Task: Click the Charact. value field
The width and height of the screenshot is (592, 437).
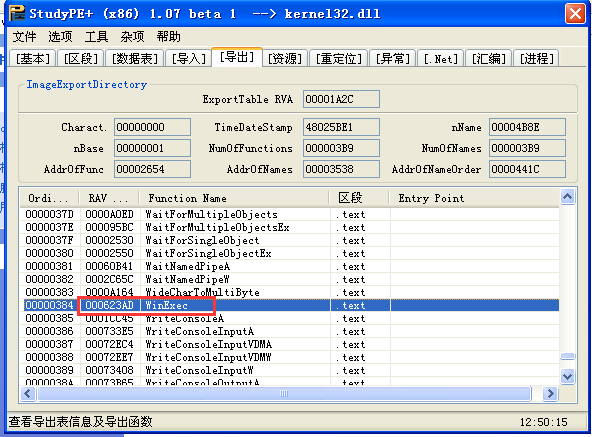Action: coord(153,127)
